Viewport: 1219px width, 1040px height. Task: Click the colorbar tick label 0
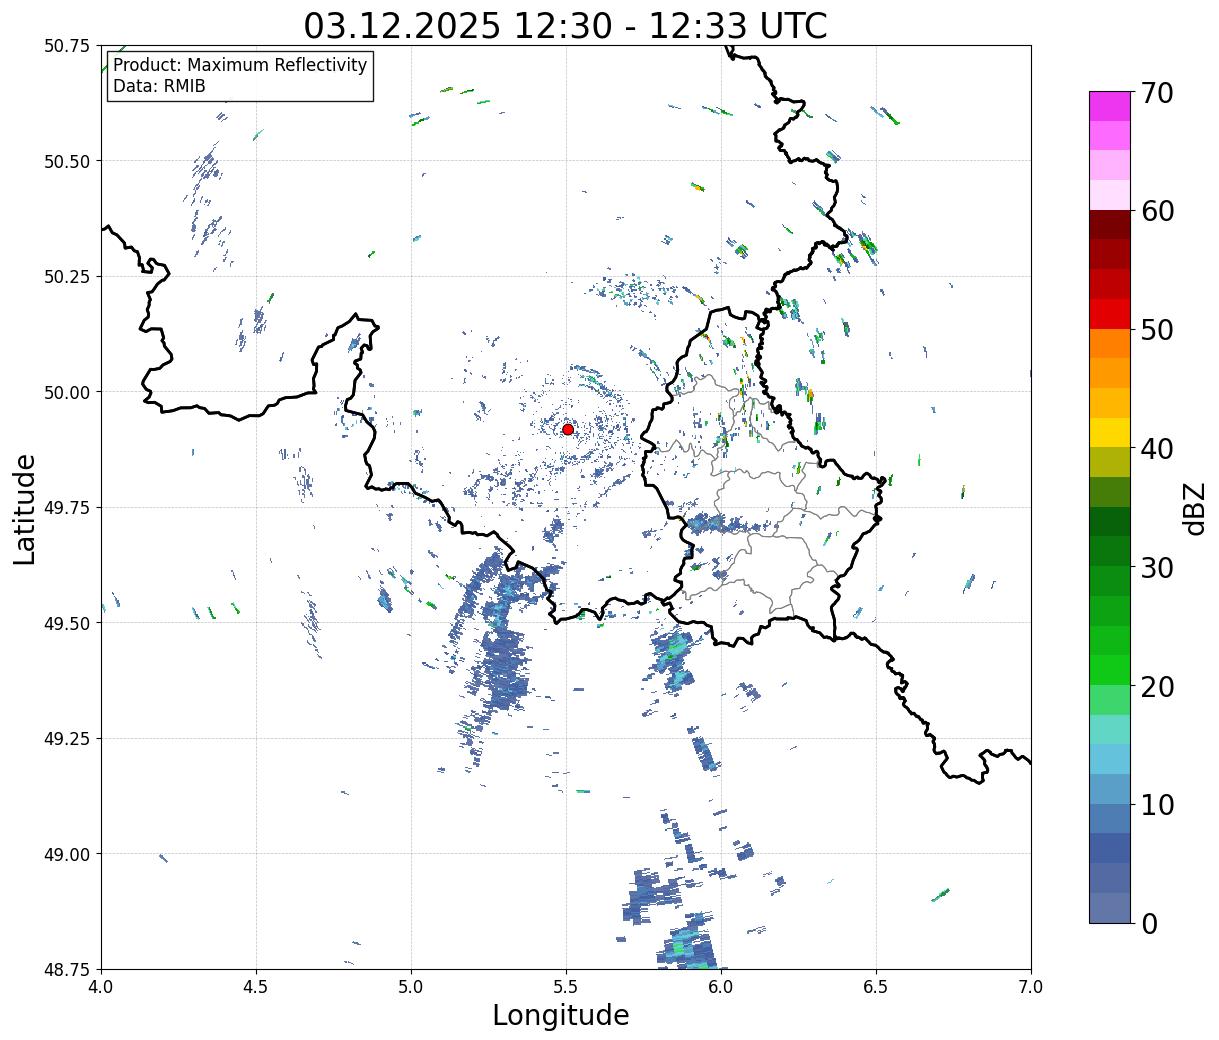[x=1149, y=924]
